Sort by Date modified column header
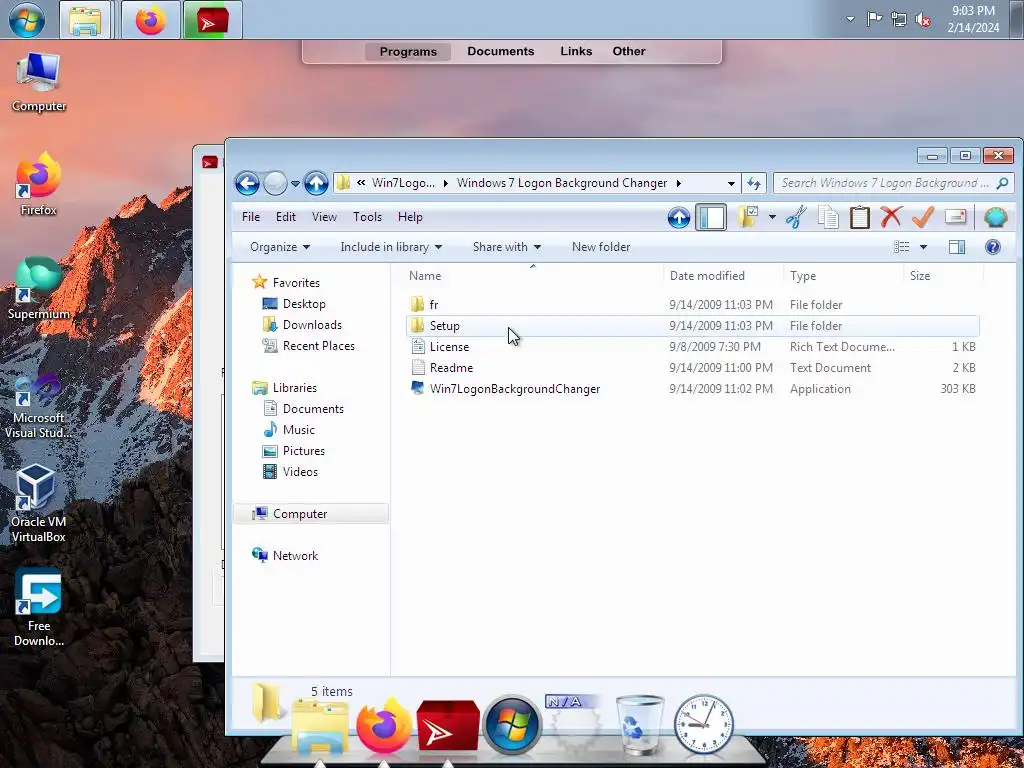This screenshot has height=768, width=1024. [723, 276]
